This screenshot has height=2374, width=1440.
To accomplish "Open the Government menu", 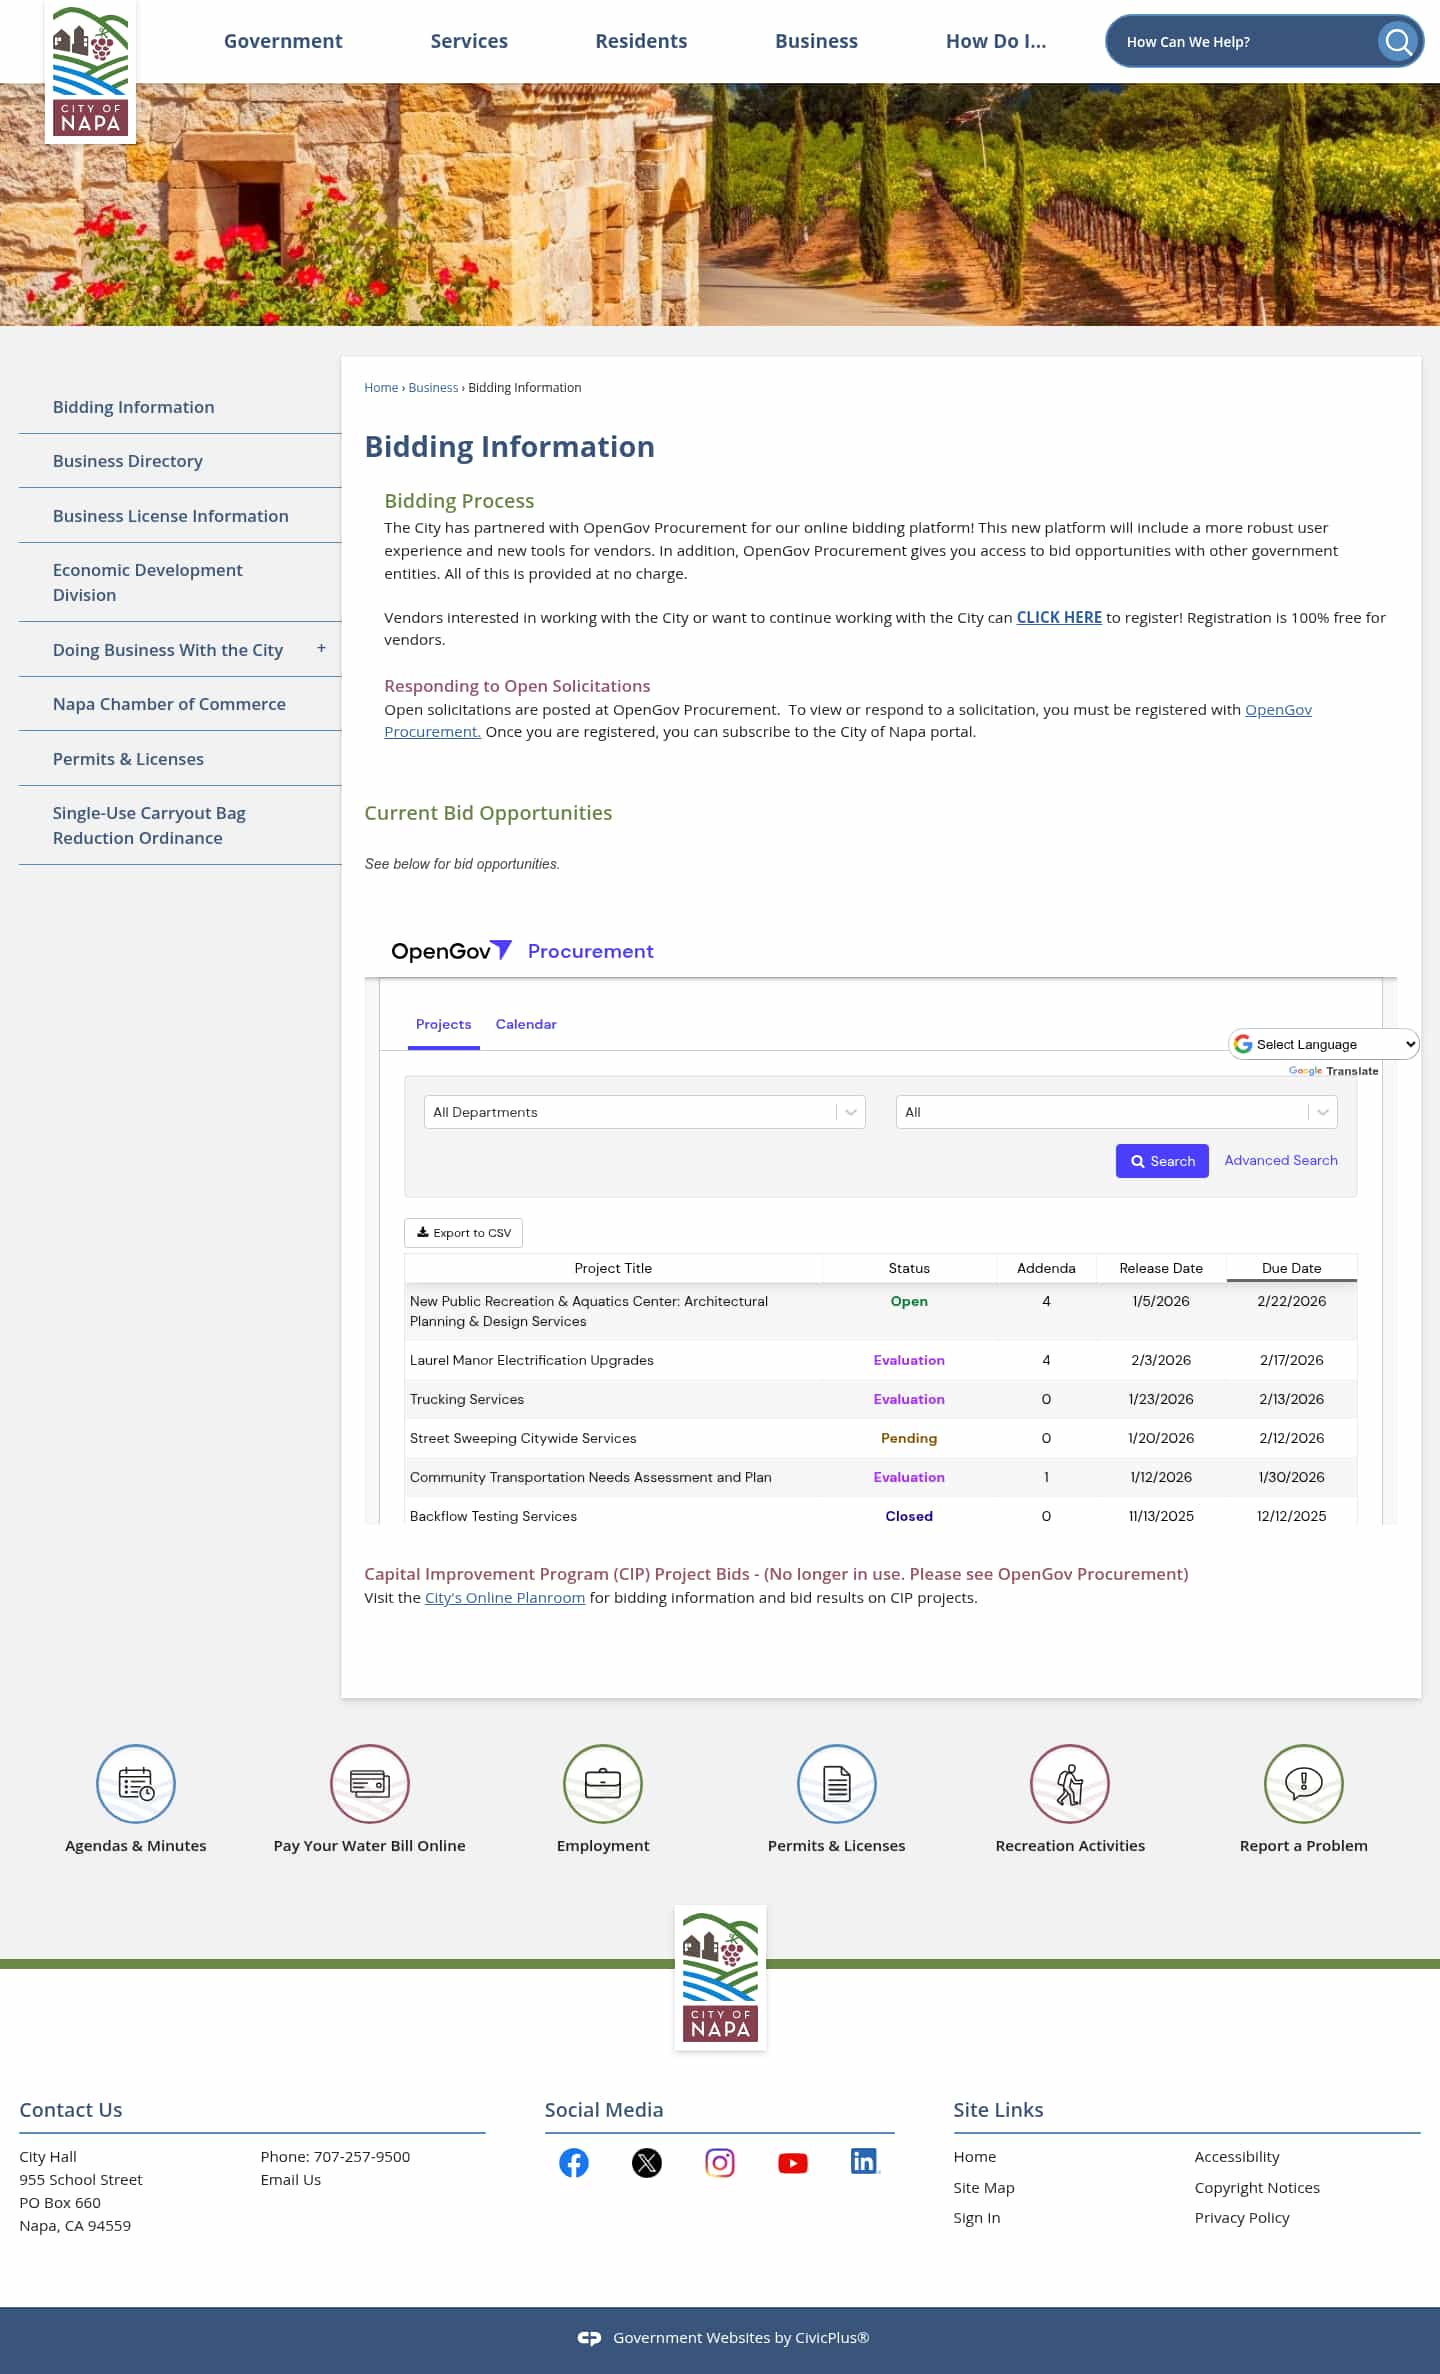I will pos(283,41).
